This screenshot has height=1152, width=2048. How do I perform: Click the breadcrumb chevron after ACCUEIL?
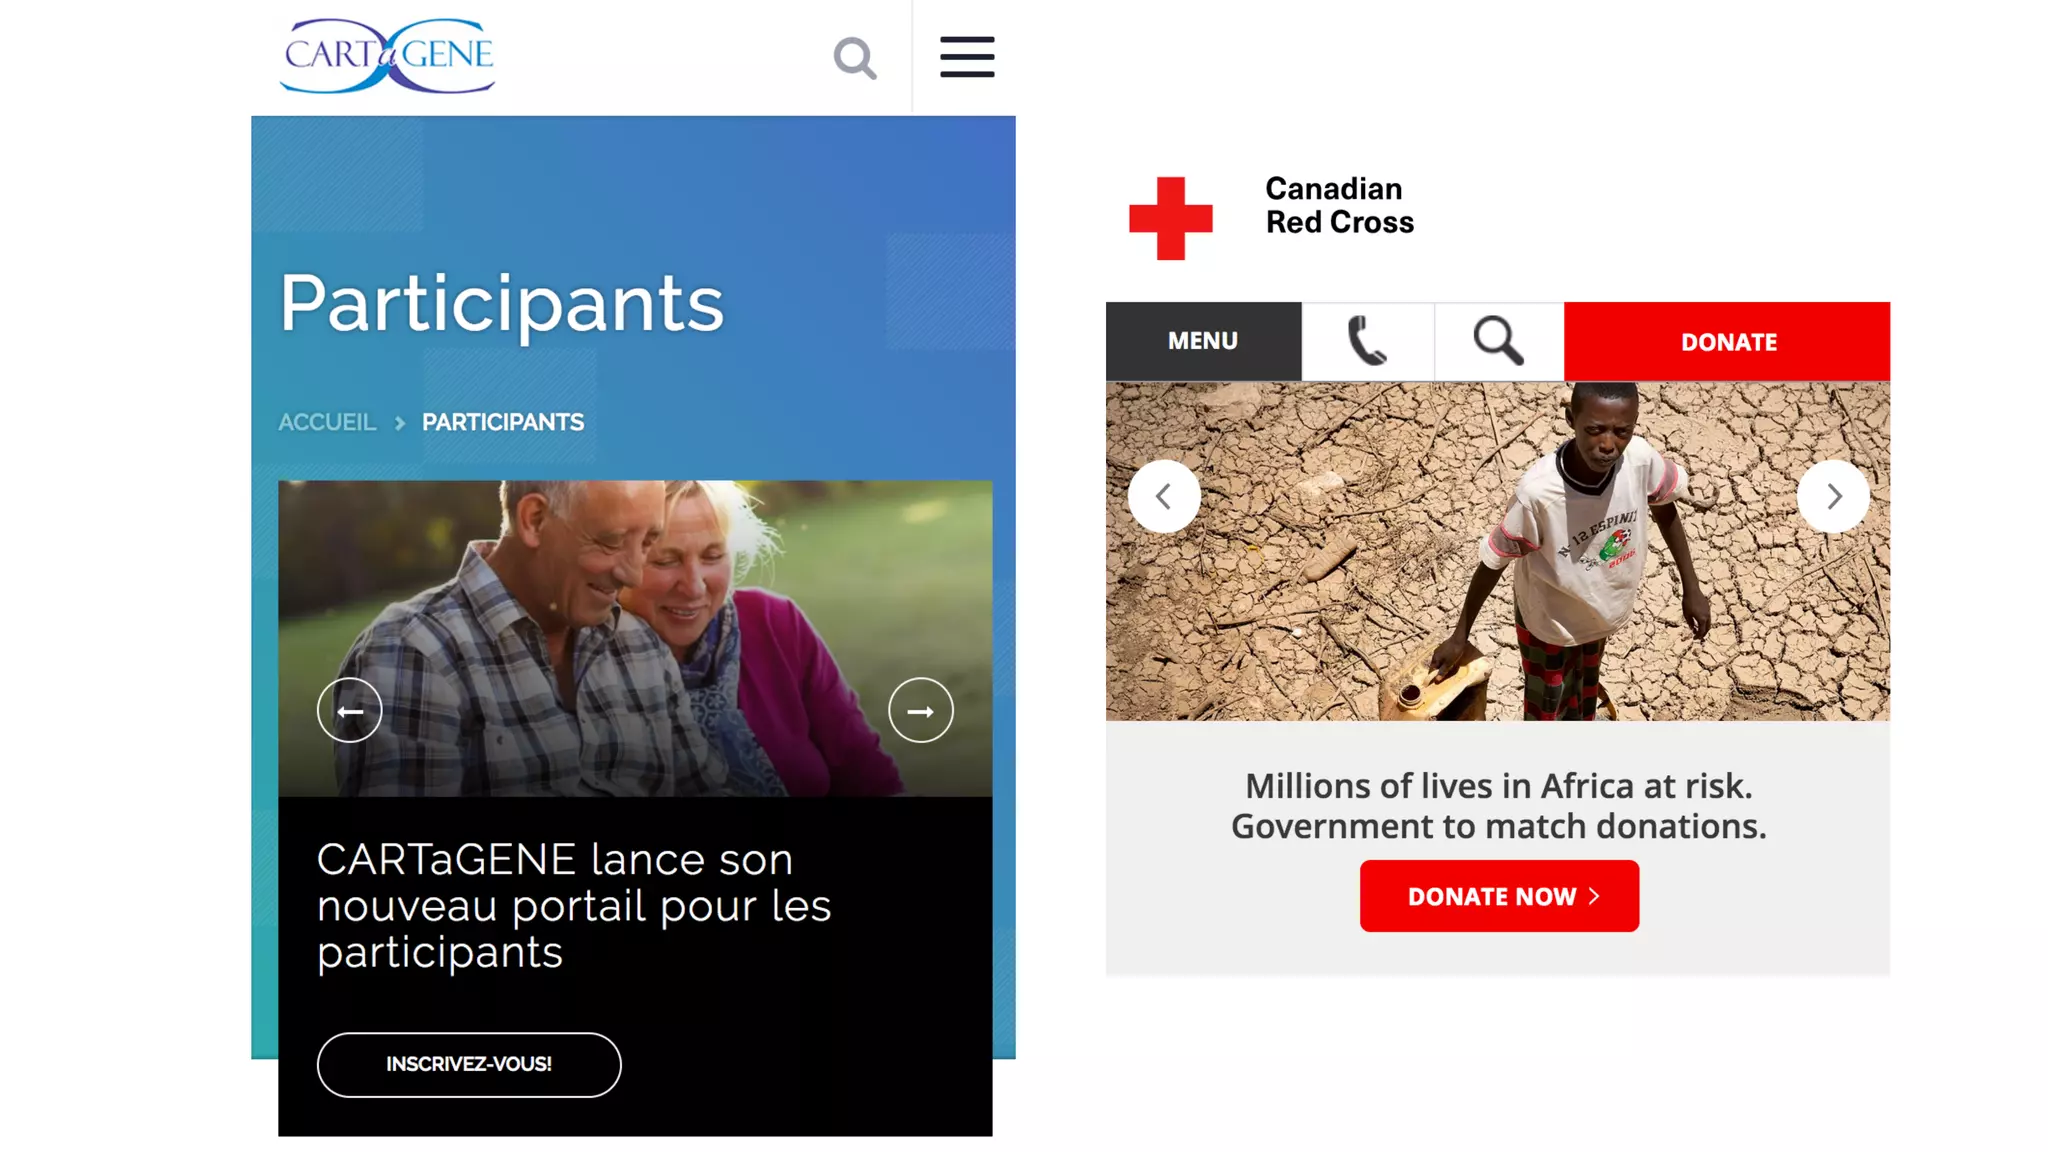400,423
